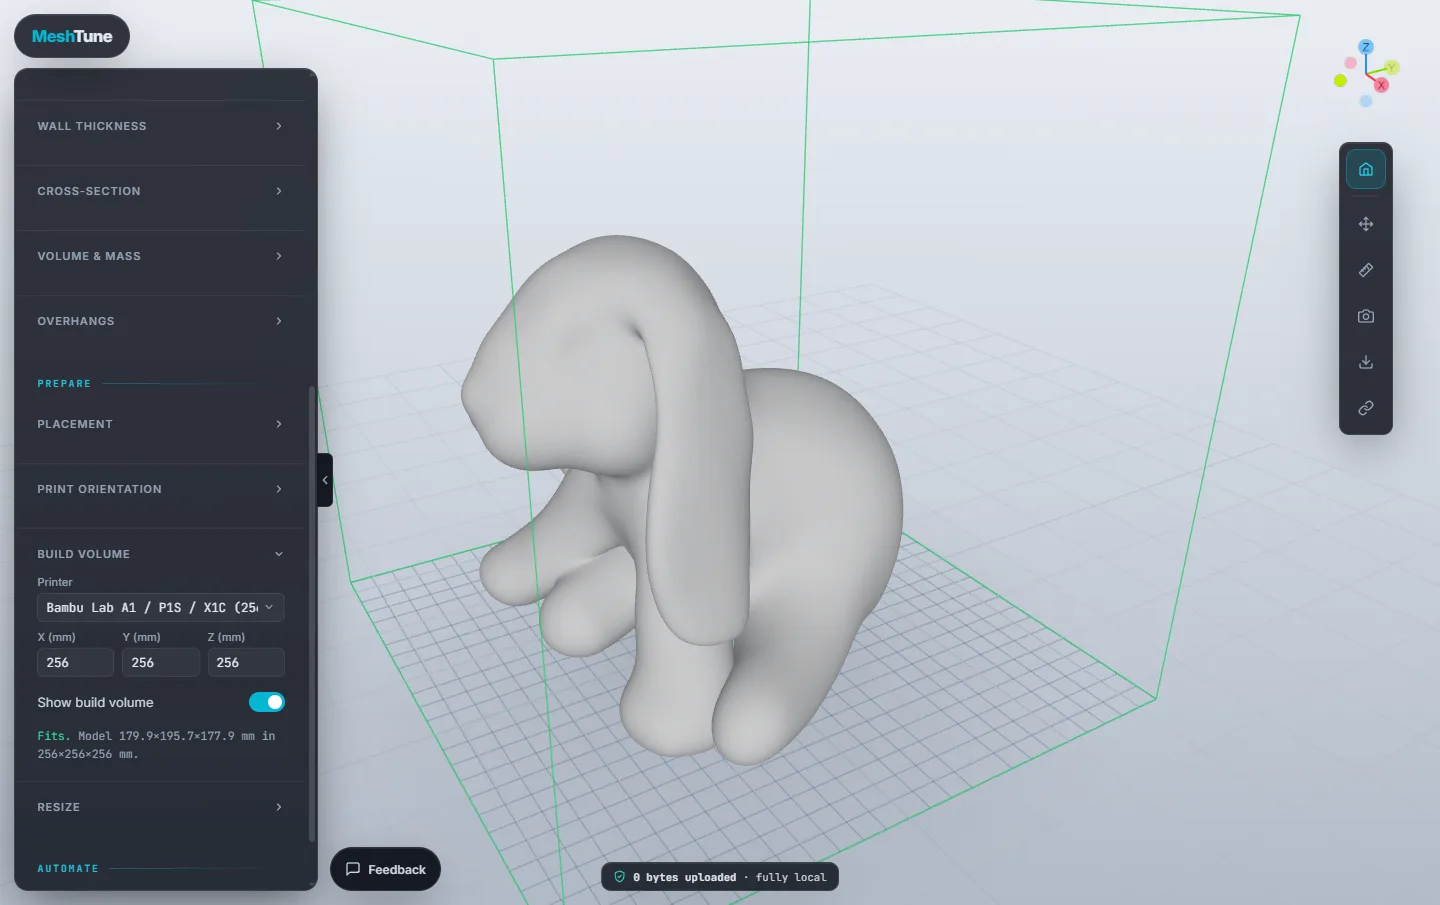Screen dimensions: 1440x905
Task: Click the PREPARE section heading
Action: tap(64, 384)
